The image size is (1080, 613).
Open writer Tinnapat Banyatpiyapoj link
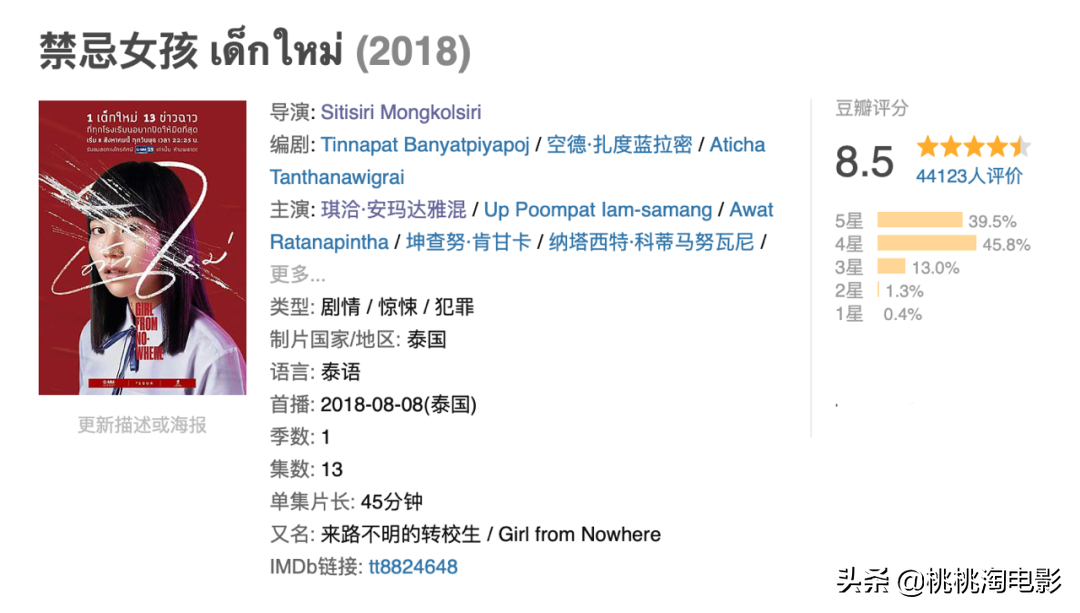click(425, 145)
